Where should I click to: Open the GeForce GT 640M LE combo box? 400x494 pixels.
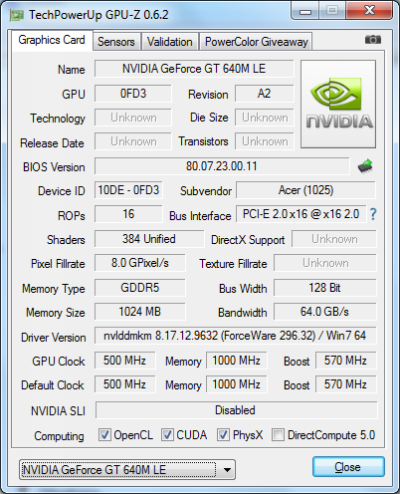(x=127, y=470)
